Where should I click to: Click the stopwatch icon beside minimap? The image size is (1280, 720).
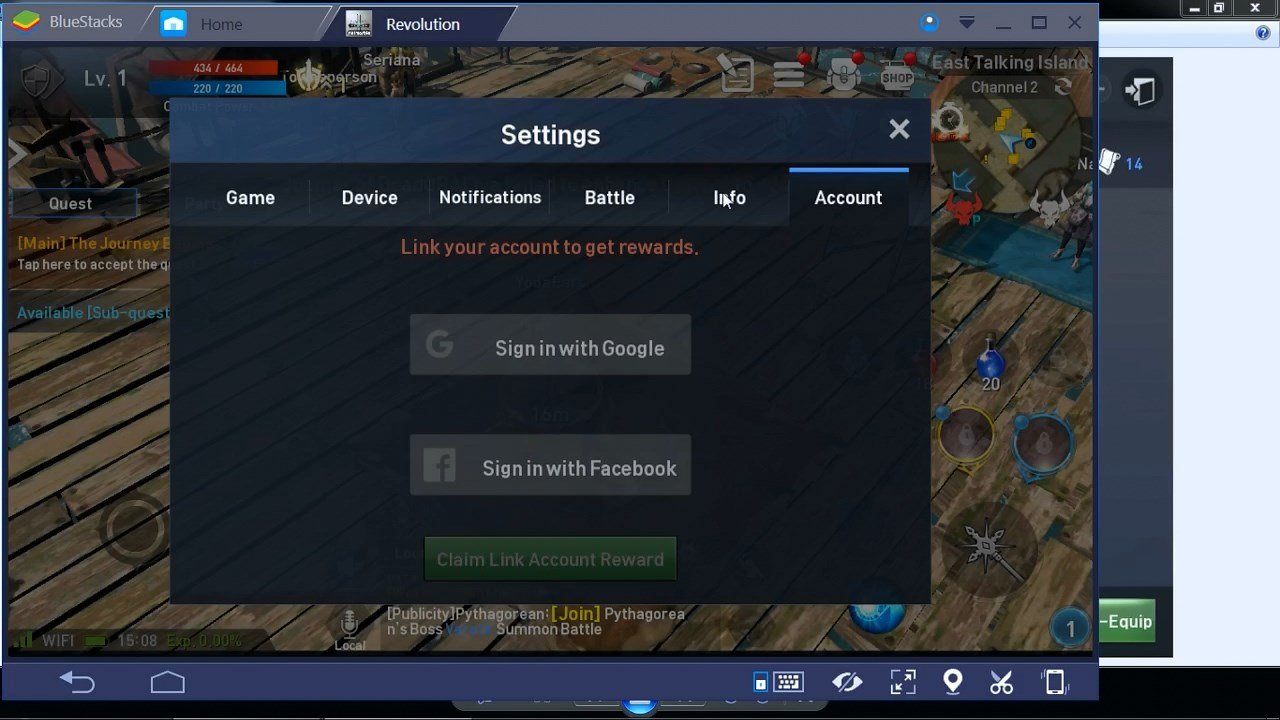point(949,122)
